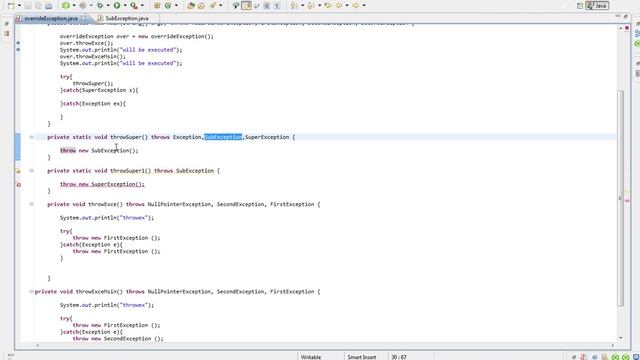Open the New Java Class dropdown arrow

tap(176, 6)
